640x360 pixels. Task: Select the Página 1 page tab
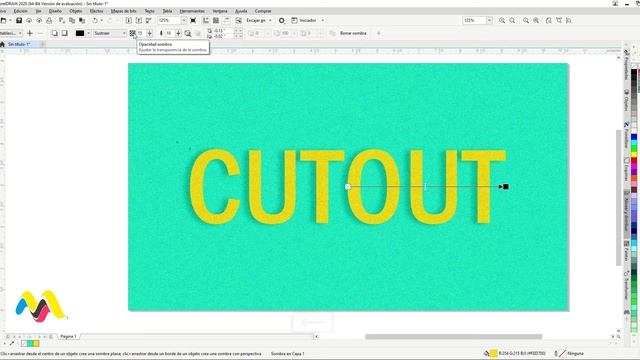pos(68,336)
